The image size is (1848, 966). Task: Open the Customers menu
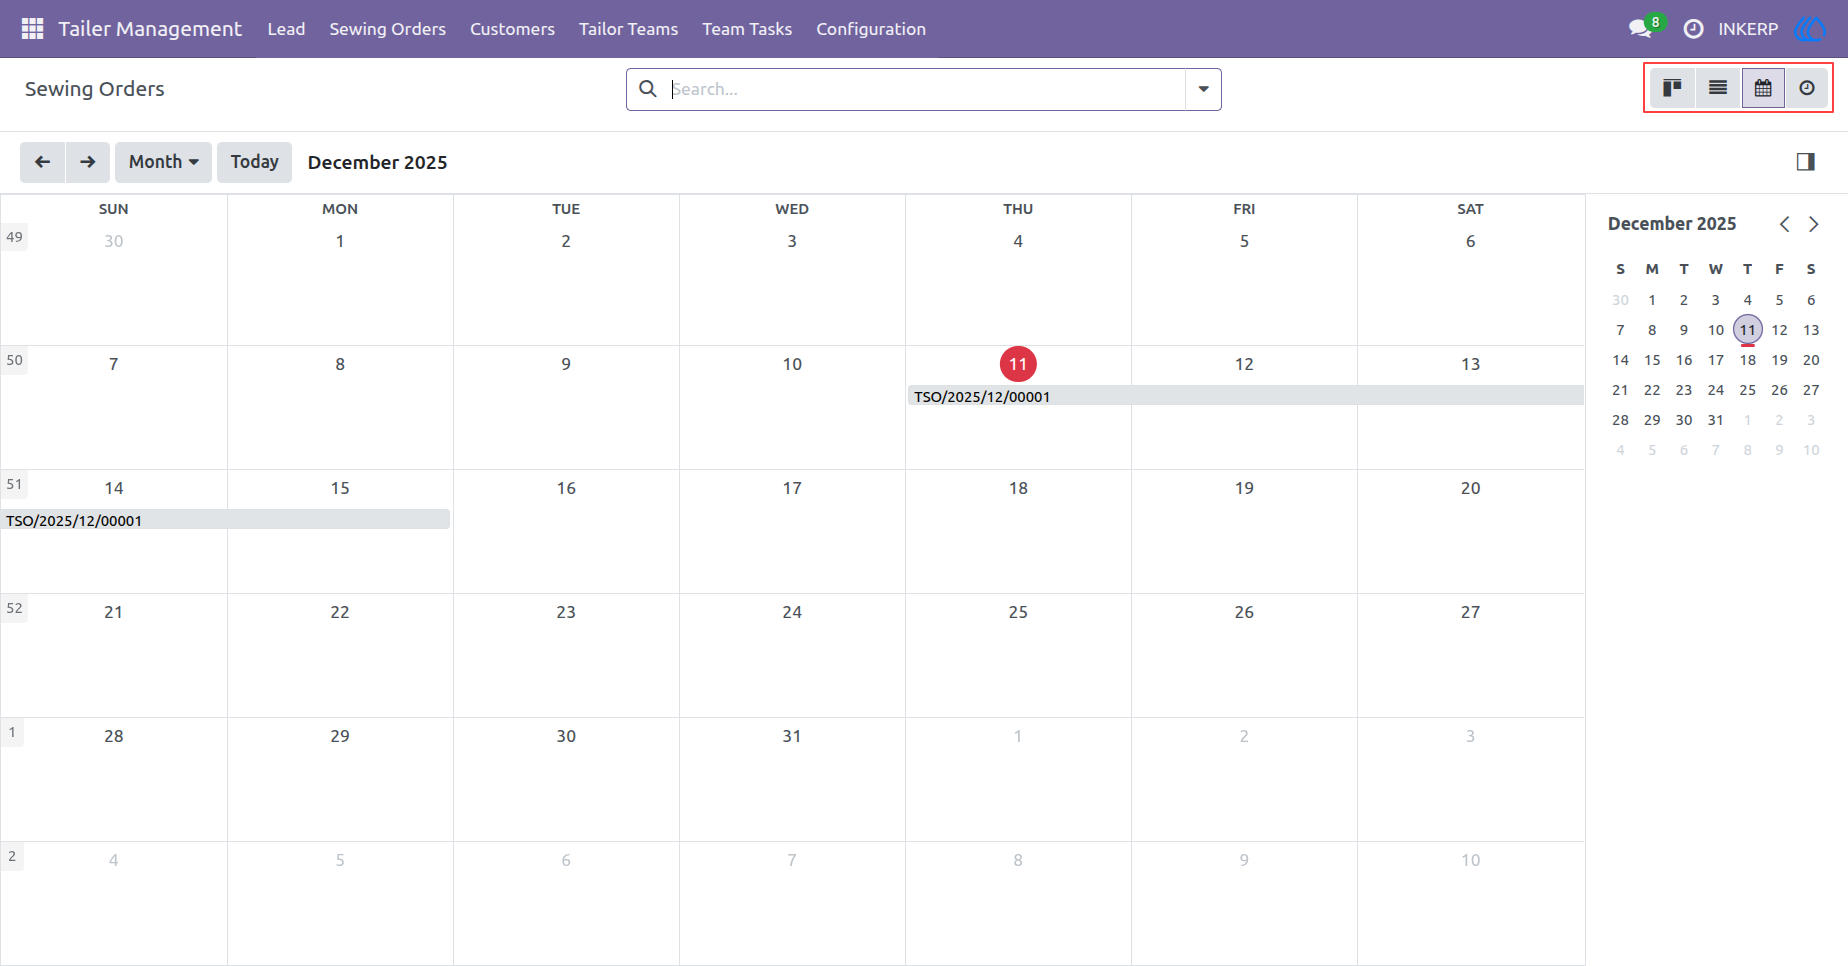[512, 29]
